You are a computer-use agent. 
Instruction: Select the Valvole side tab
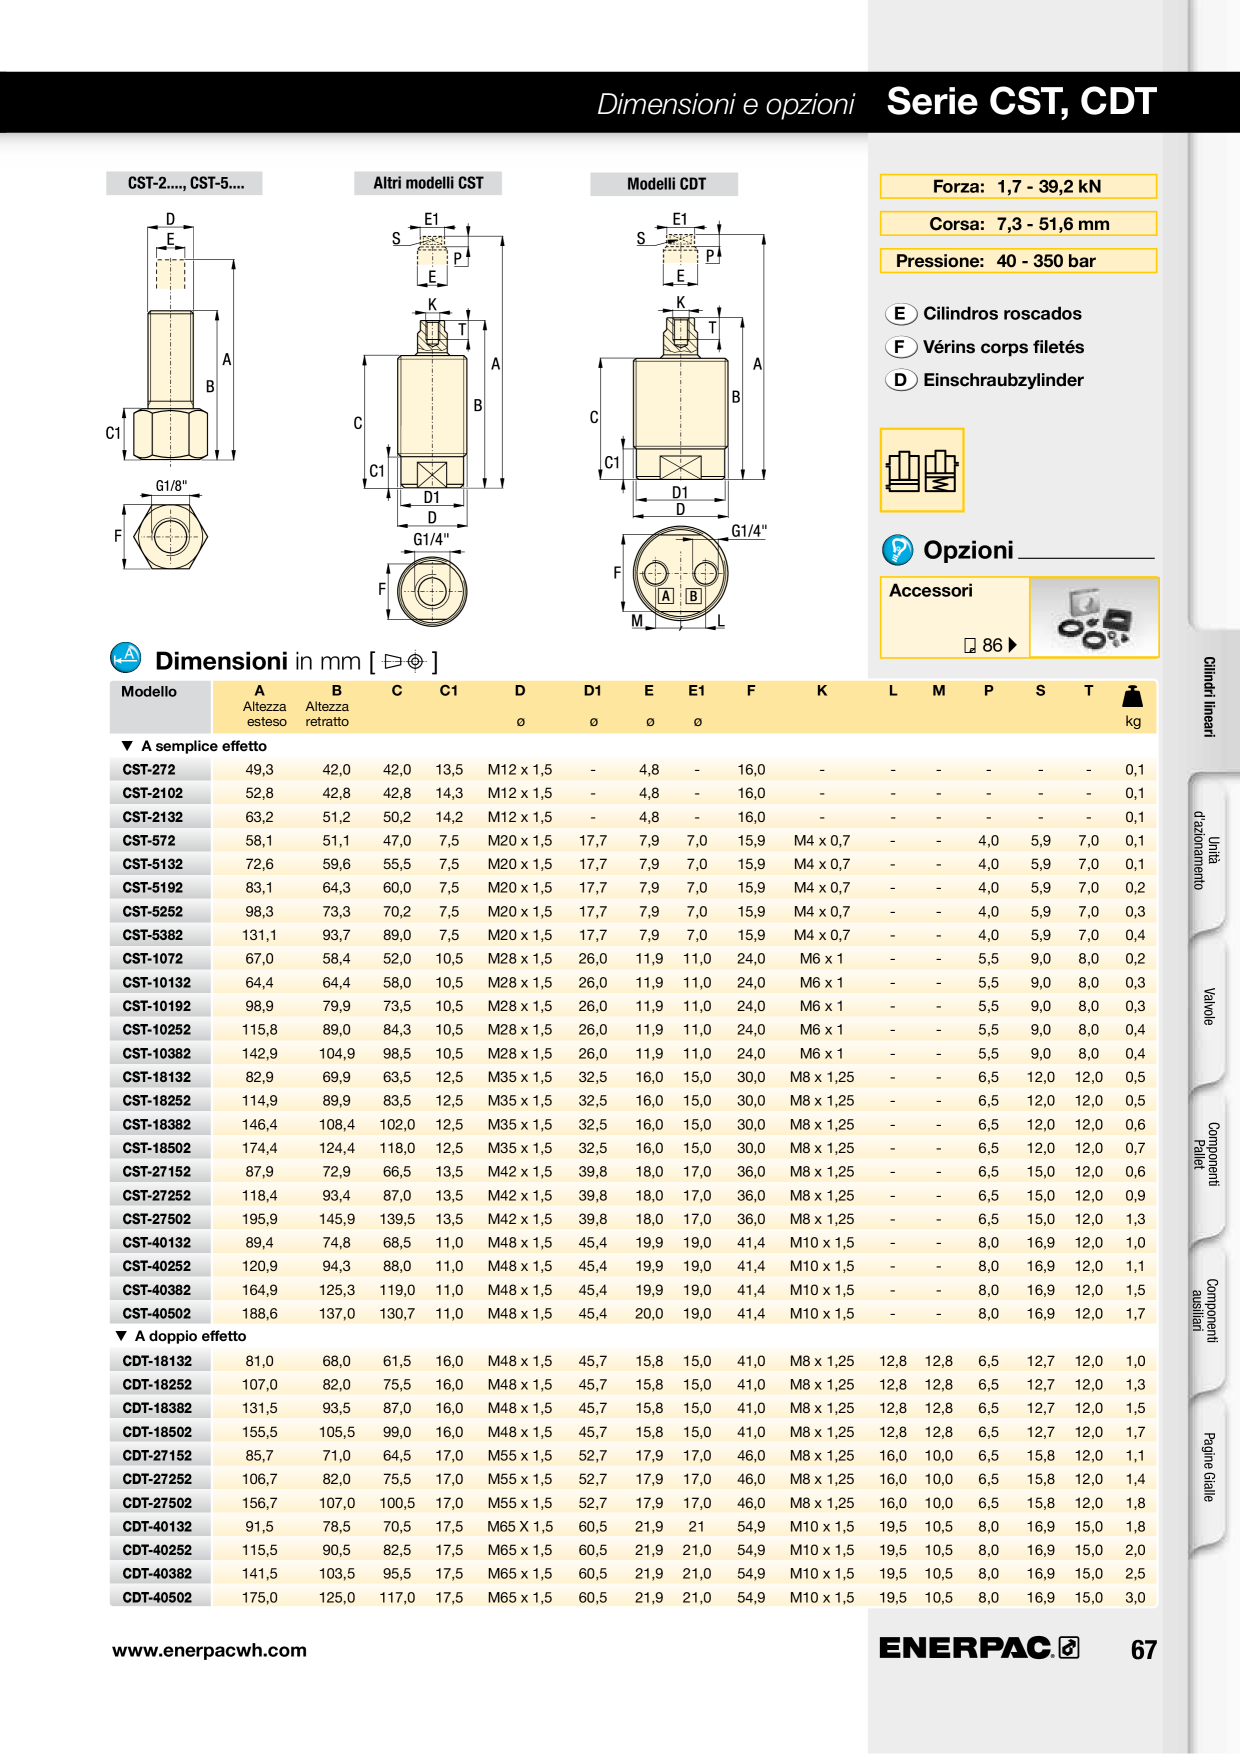point(1208,1006)
